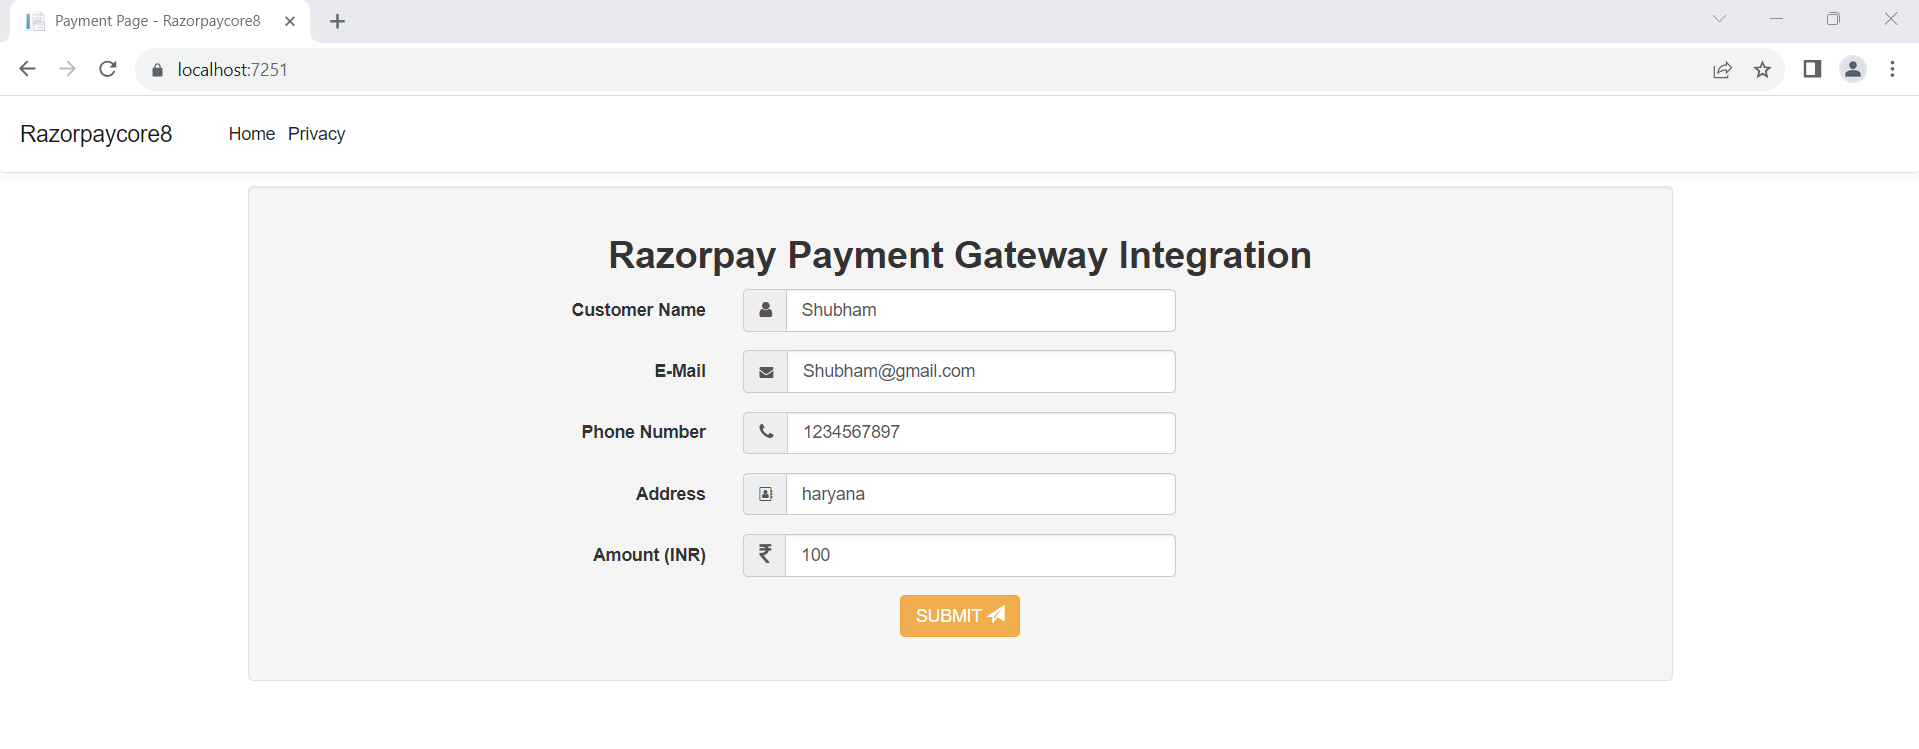
Task: Open the tab search chevron
Action: [1719, 19]
